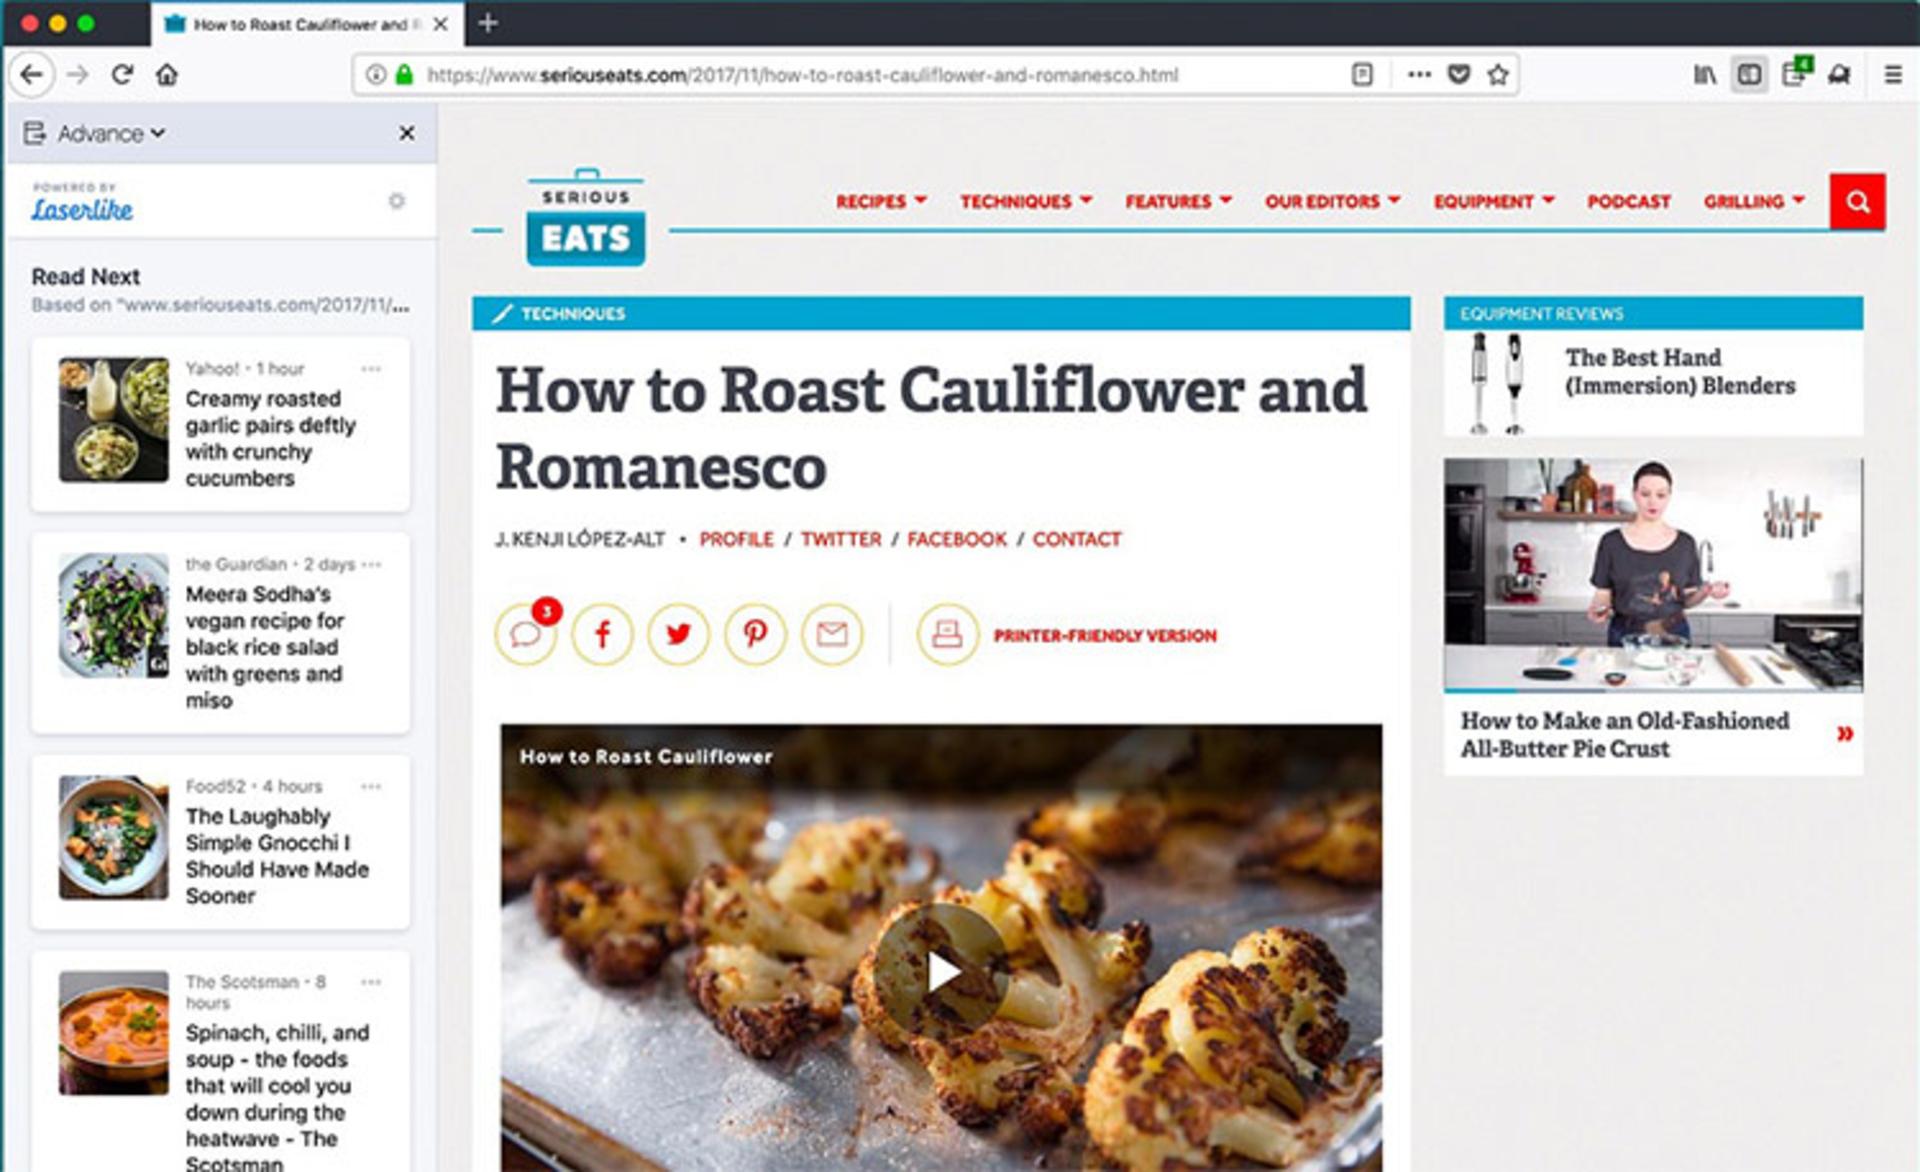Open Recipes navigation dropdown
The image size is (1920, 1172).
pos(881,201)
